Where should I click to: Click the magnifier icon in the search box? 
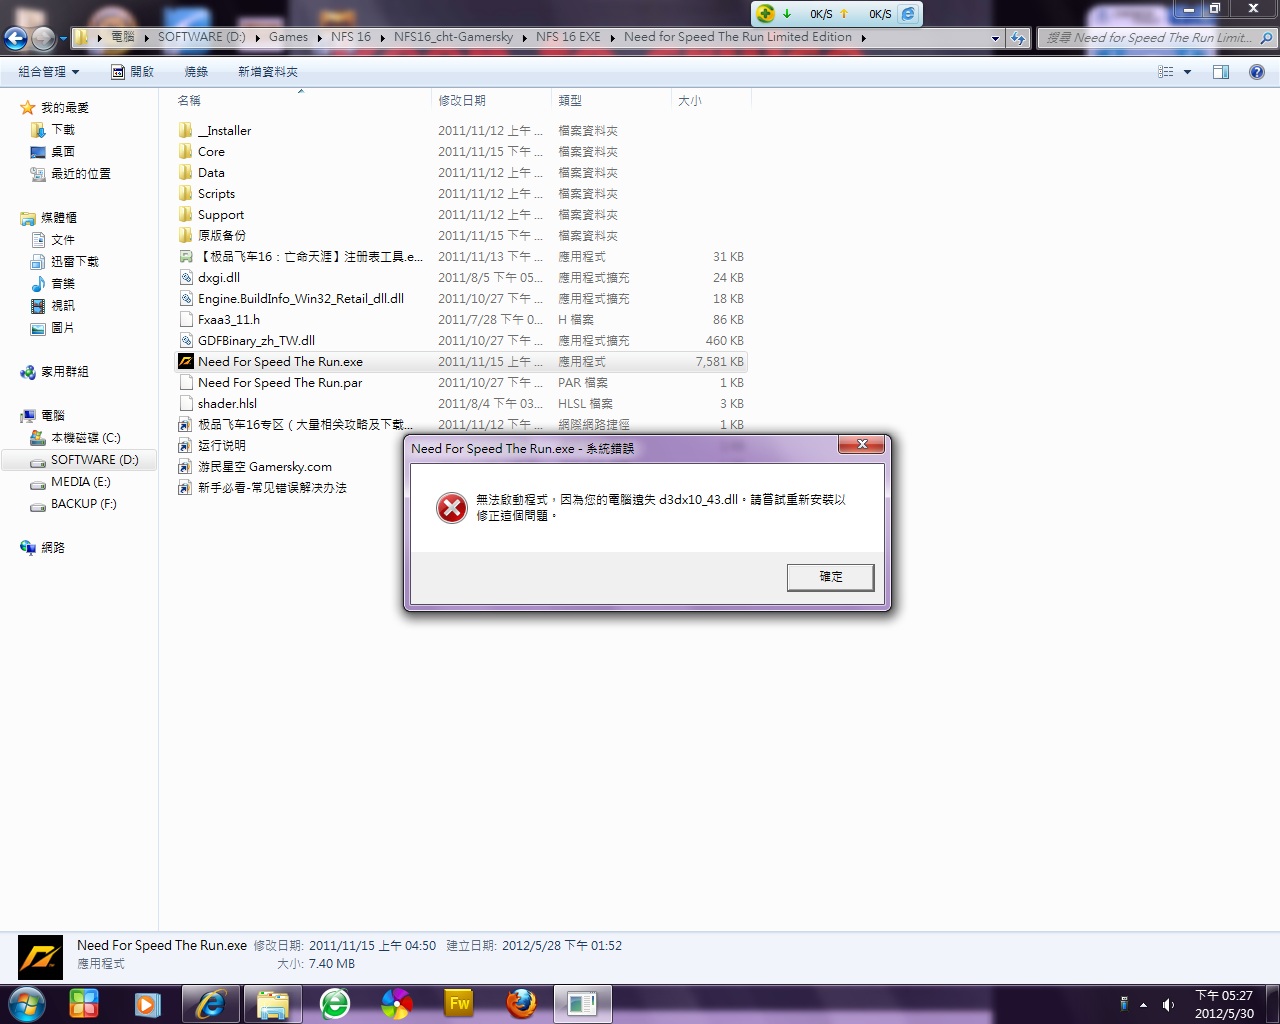pos(1266,38)
